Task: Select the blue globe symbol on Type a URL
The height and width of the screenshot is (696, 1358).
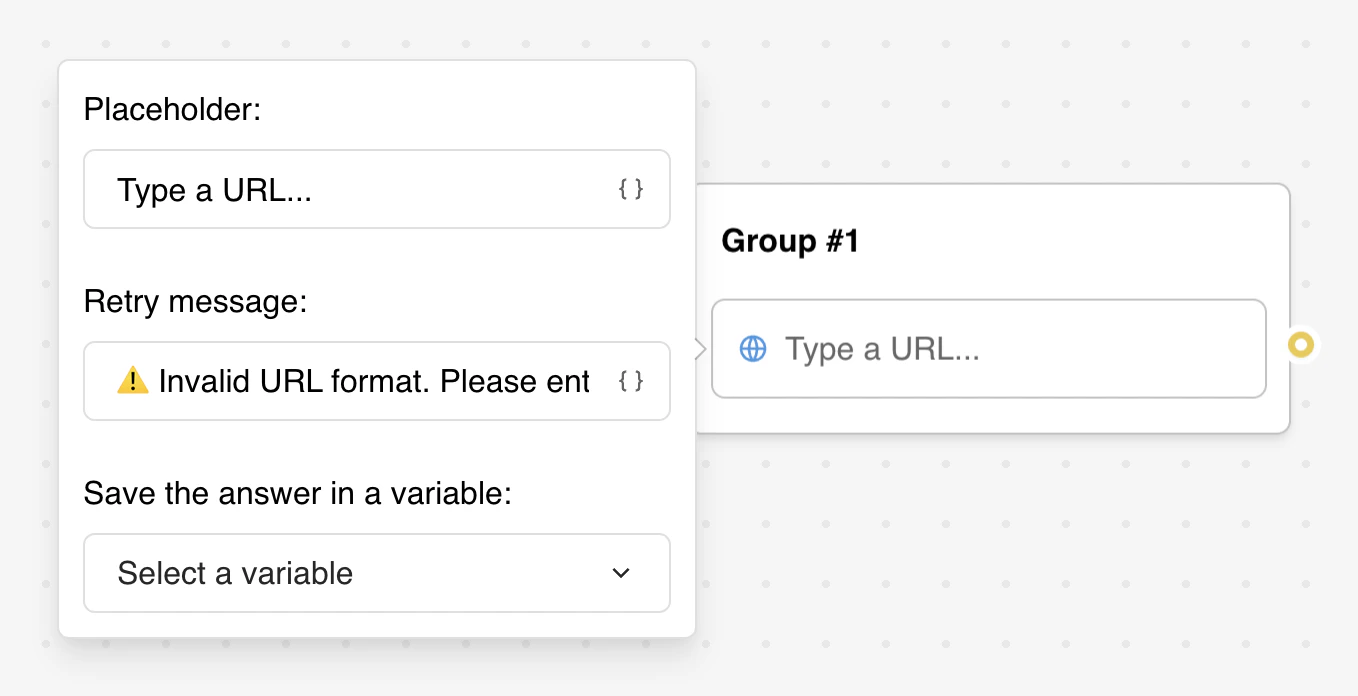Action: click(x=752, y=348)
